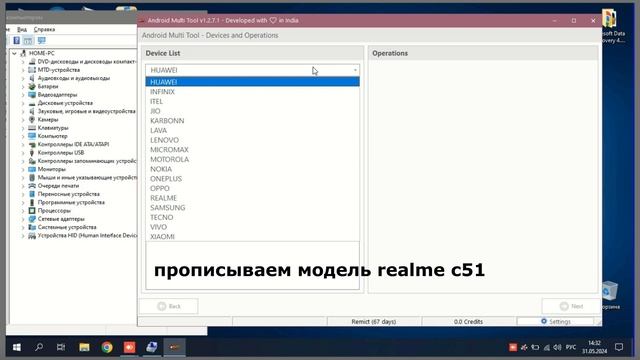This screenshot has height=360, width=640.
Task: Click the 0.0 Credits status entry
Action: pyautogui.click(x=468, y=322)
